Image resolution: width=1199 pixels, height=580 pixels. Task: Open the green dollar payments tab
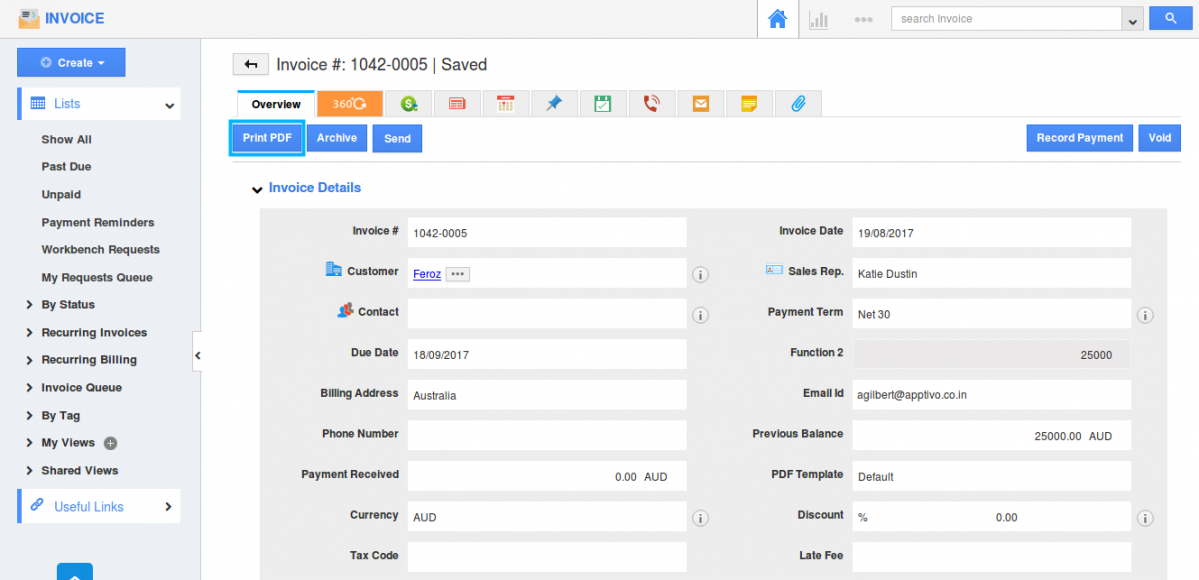coord(408,104)
